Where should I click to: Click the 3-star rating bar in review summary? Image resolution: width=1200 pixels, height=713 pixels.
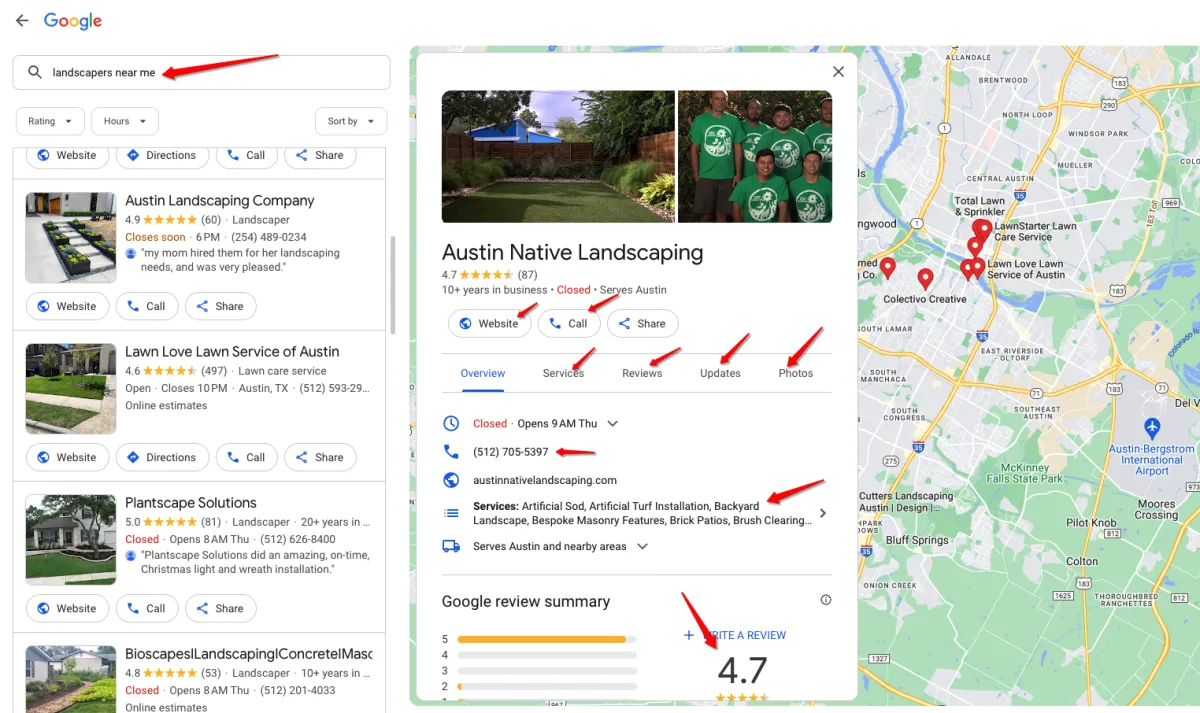click(547, 671)
